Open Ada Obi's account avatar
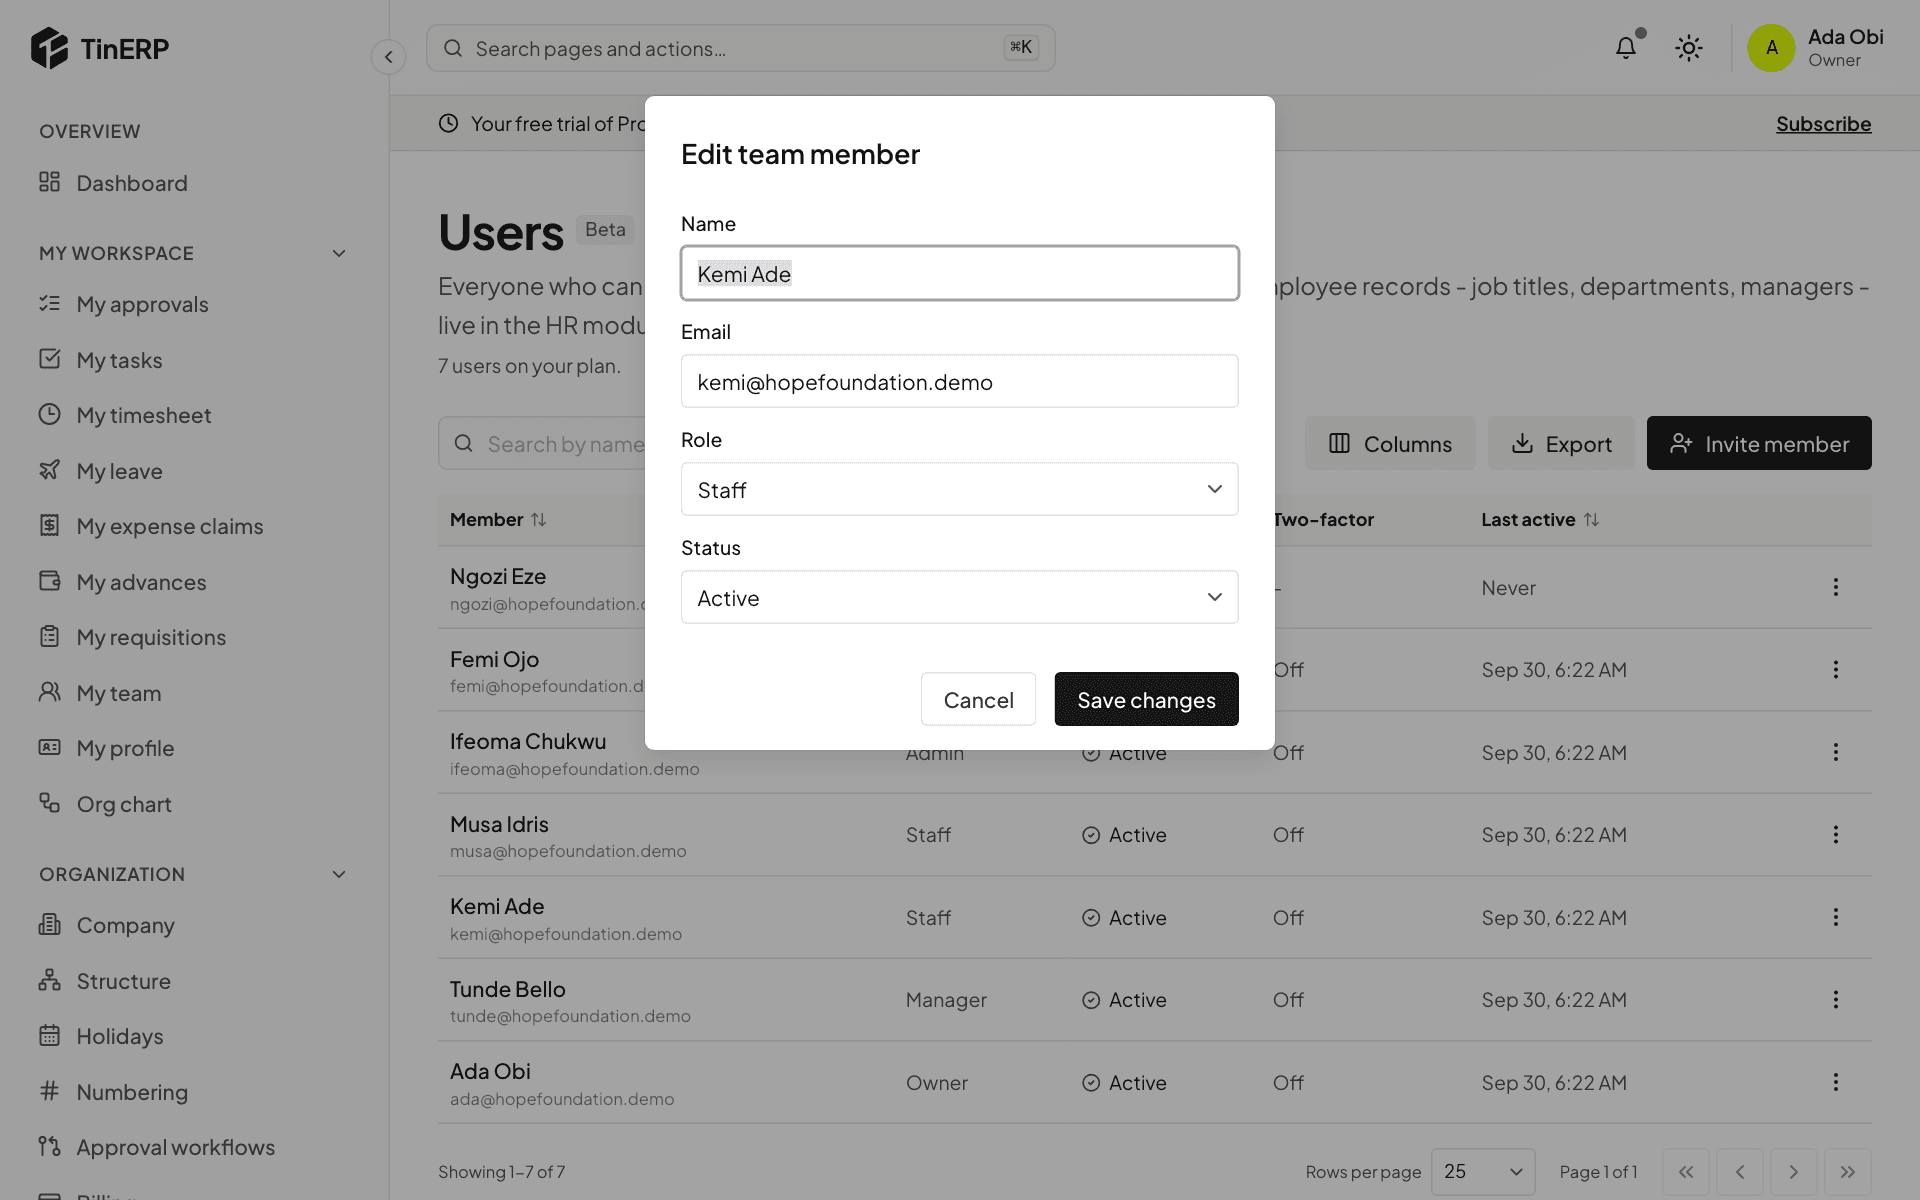This screenshot has height=1200, width=1920. (1771, 48)
